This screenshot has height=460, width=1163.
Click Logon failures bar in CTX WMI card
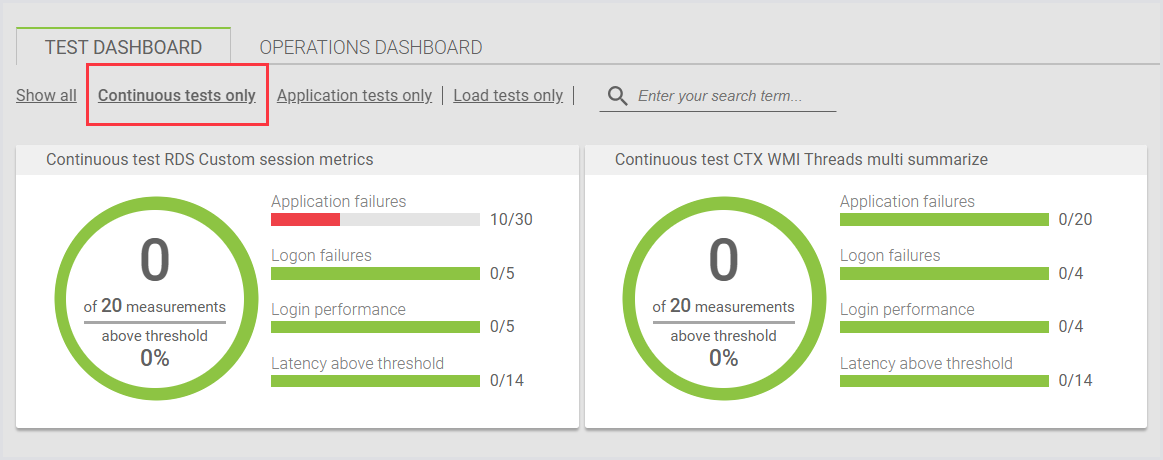[x=944, y=273]
